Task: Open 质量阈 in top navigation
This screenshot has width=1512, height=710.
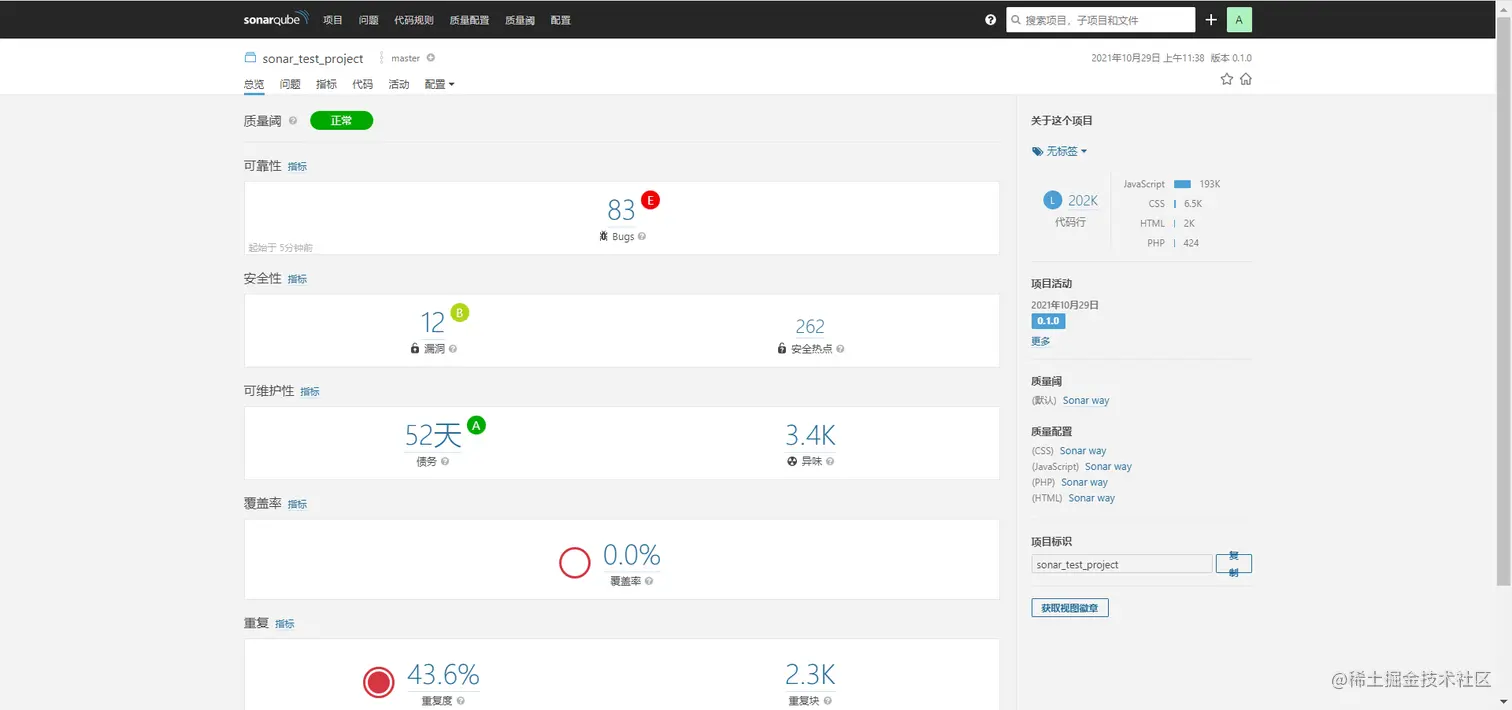Action: click(520, 20)
